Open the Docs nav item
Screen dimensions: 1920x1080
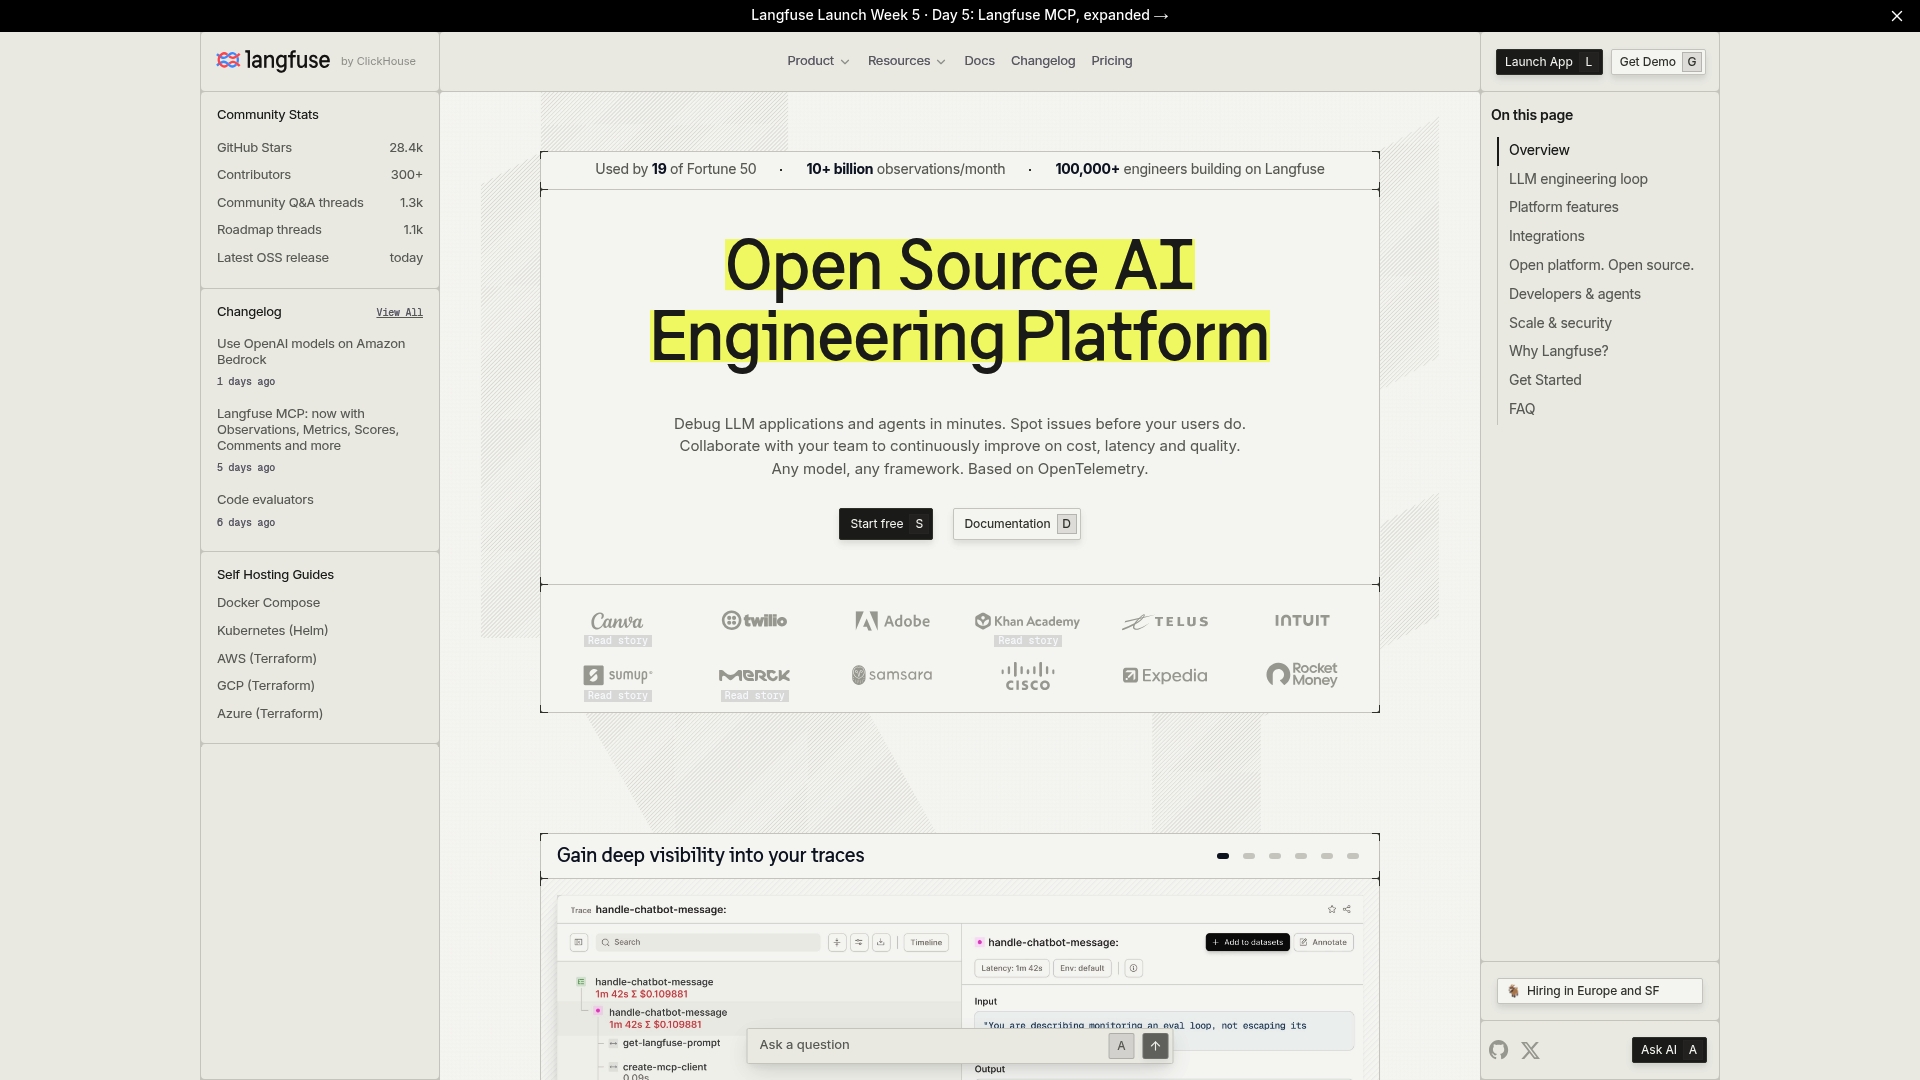979,61
